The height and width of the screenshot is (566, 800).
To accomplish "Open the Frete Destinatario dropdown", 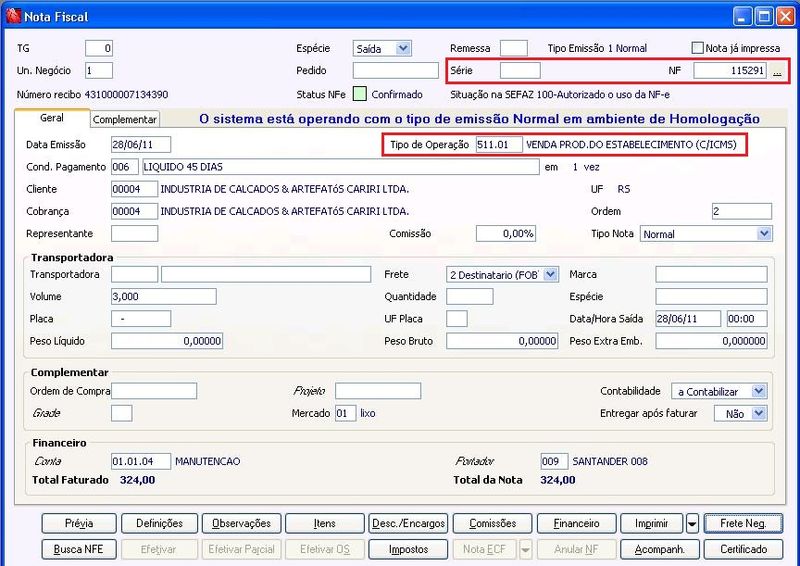I will [550, 275].
